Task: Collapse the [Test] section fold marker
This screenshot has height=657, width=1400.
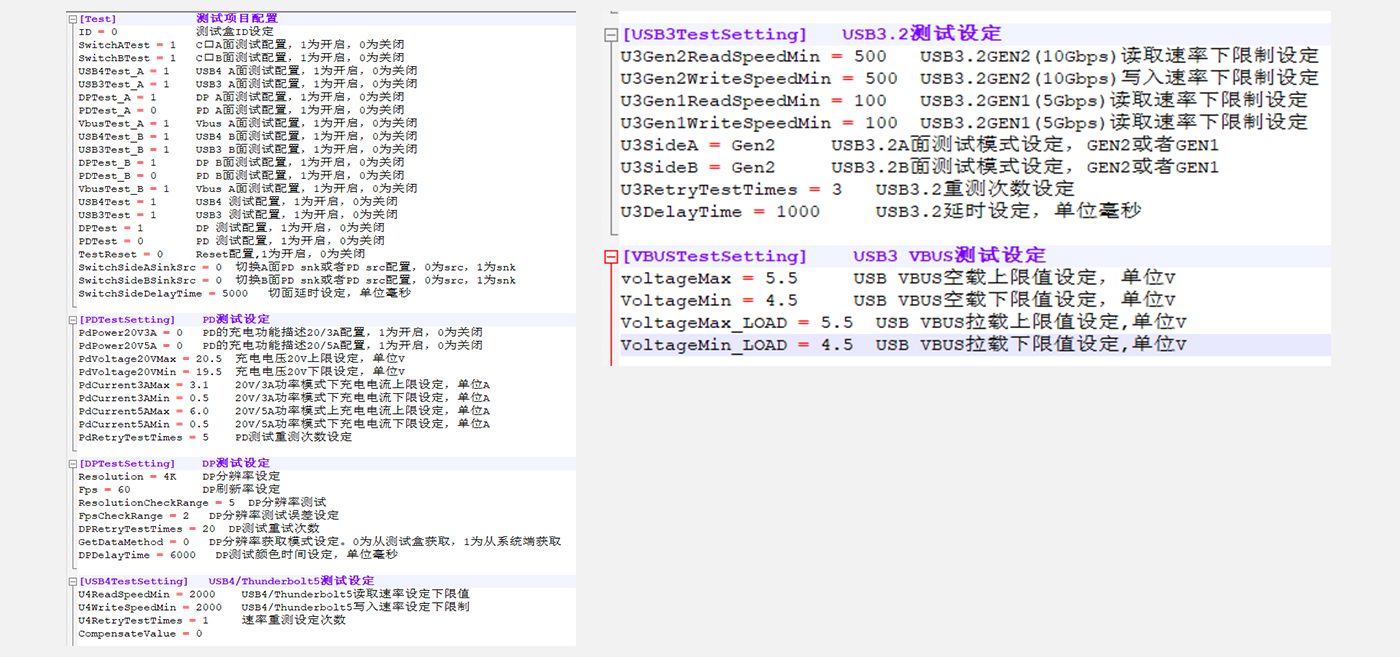Action: click(72, 19)
